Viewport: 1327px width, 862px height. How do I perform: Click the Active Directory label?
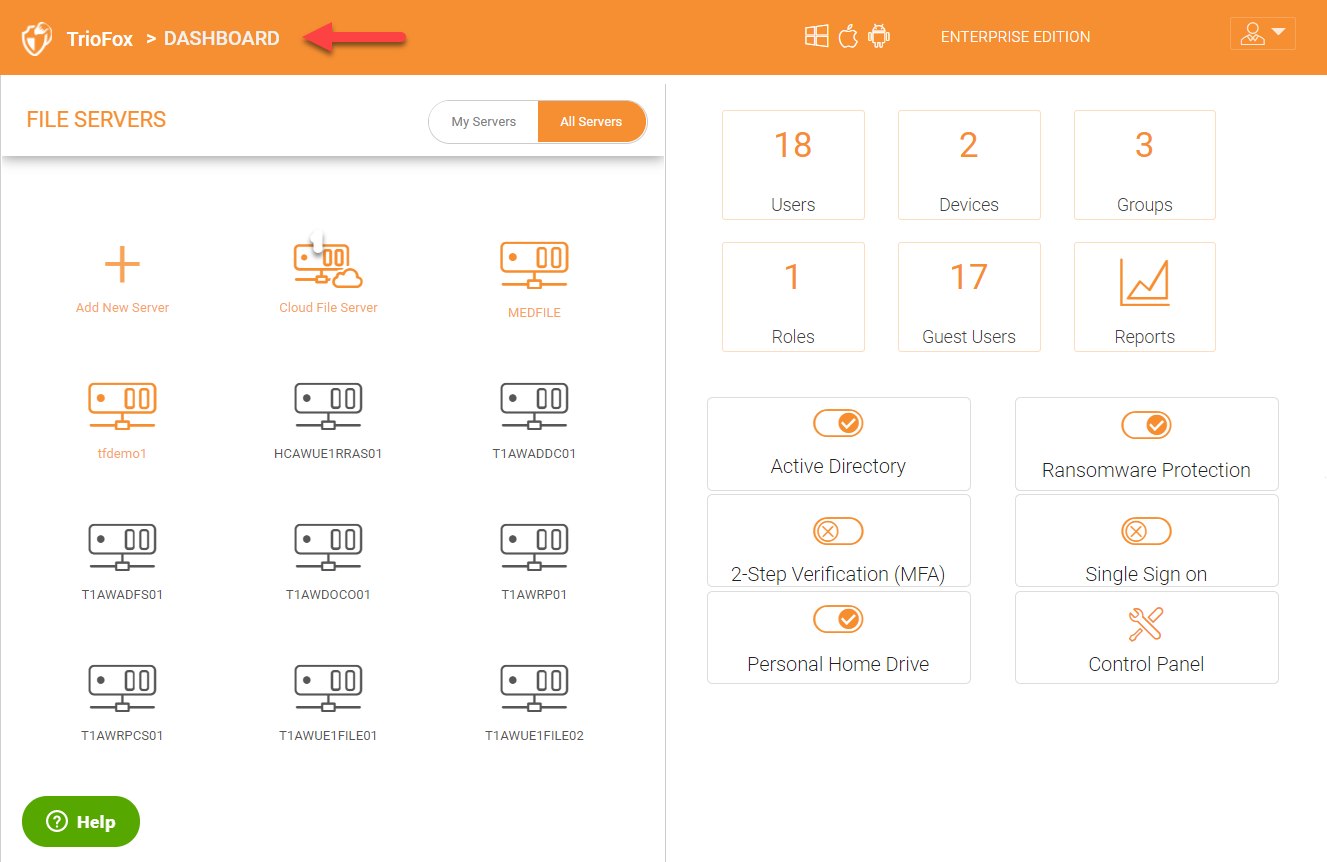pos(838,466)
